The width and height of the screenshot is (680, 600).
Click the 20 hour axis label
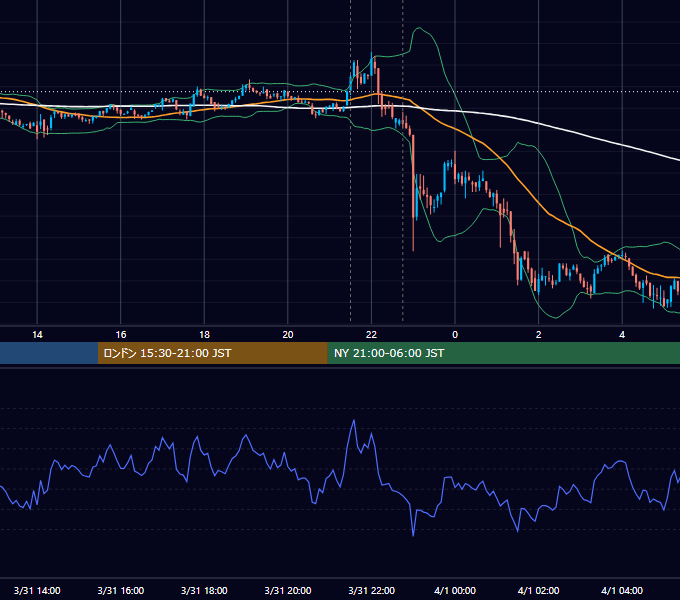pyautogui.click(x=288, y=335)
